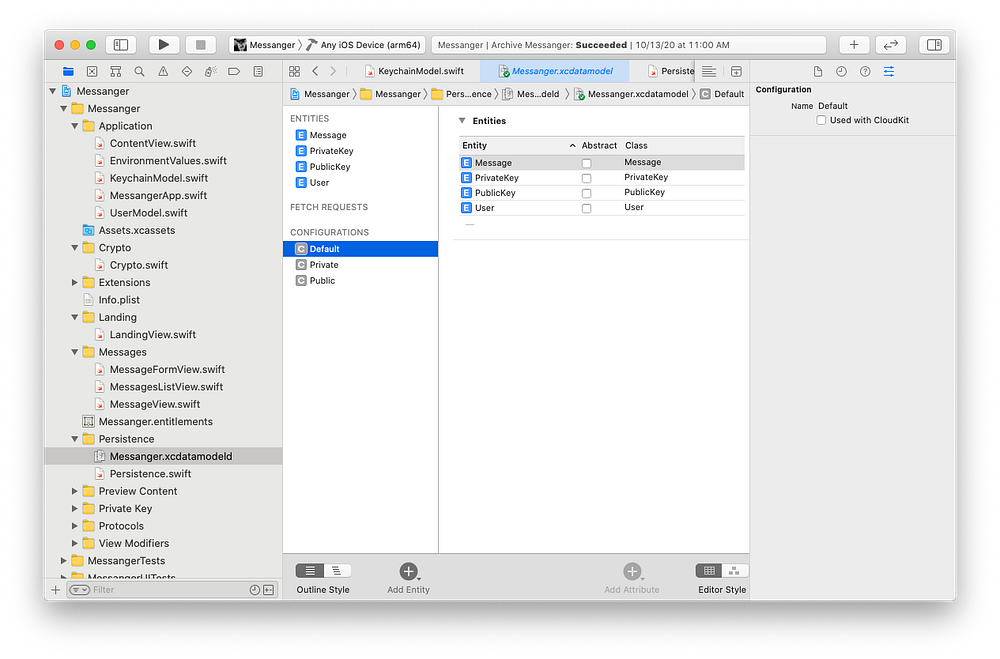Open the Symbol navigator
The height and width of the screenshot is (659, 1000).
point(115,71)
